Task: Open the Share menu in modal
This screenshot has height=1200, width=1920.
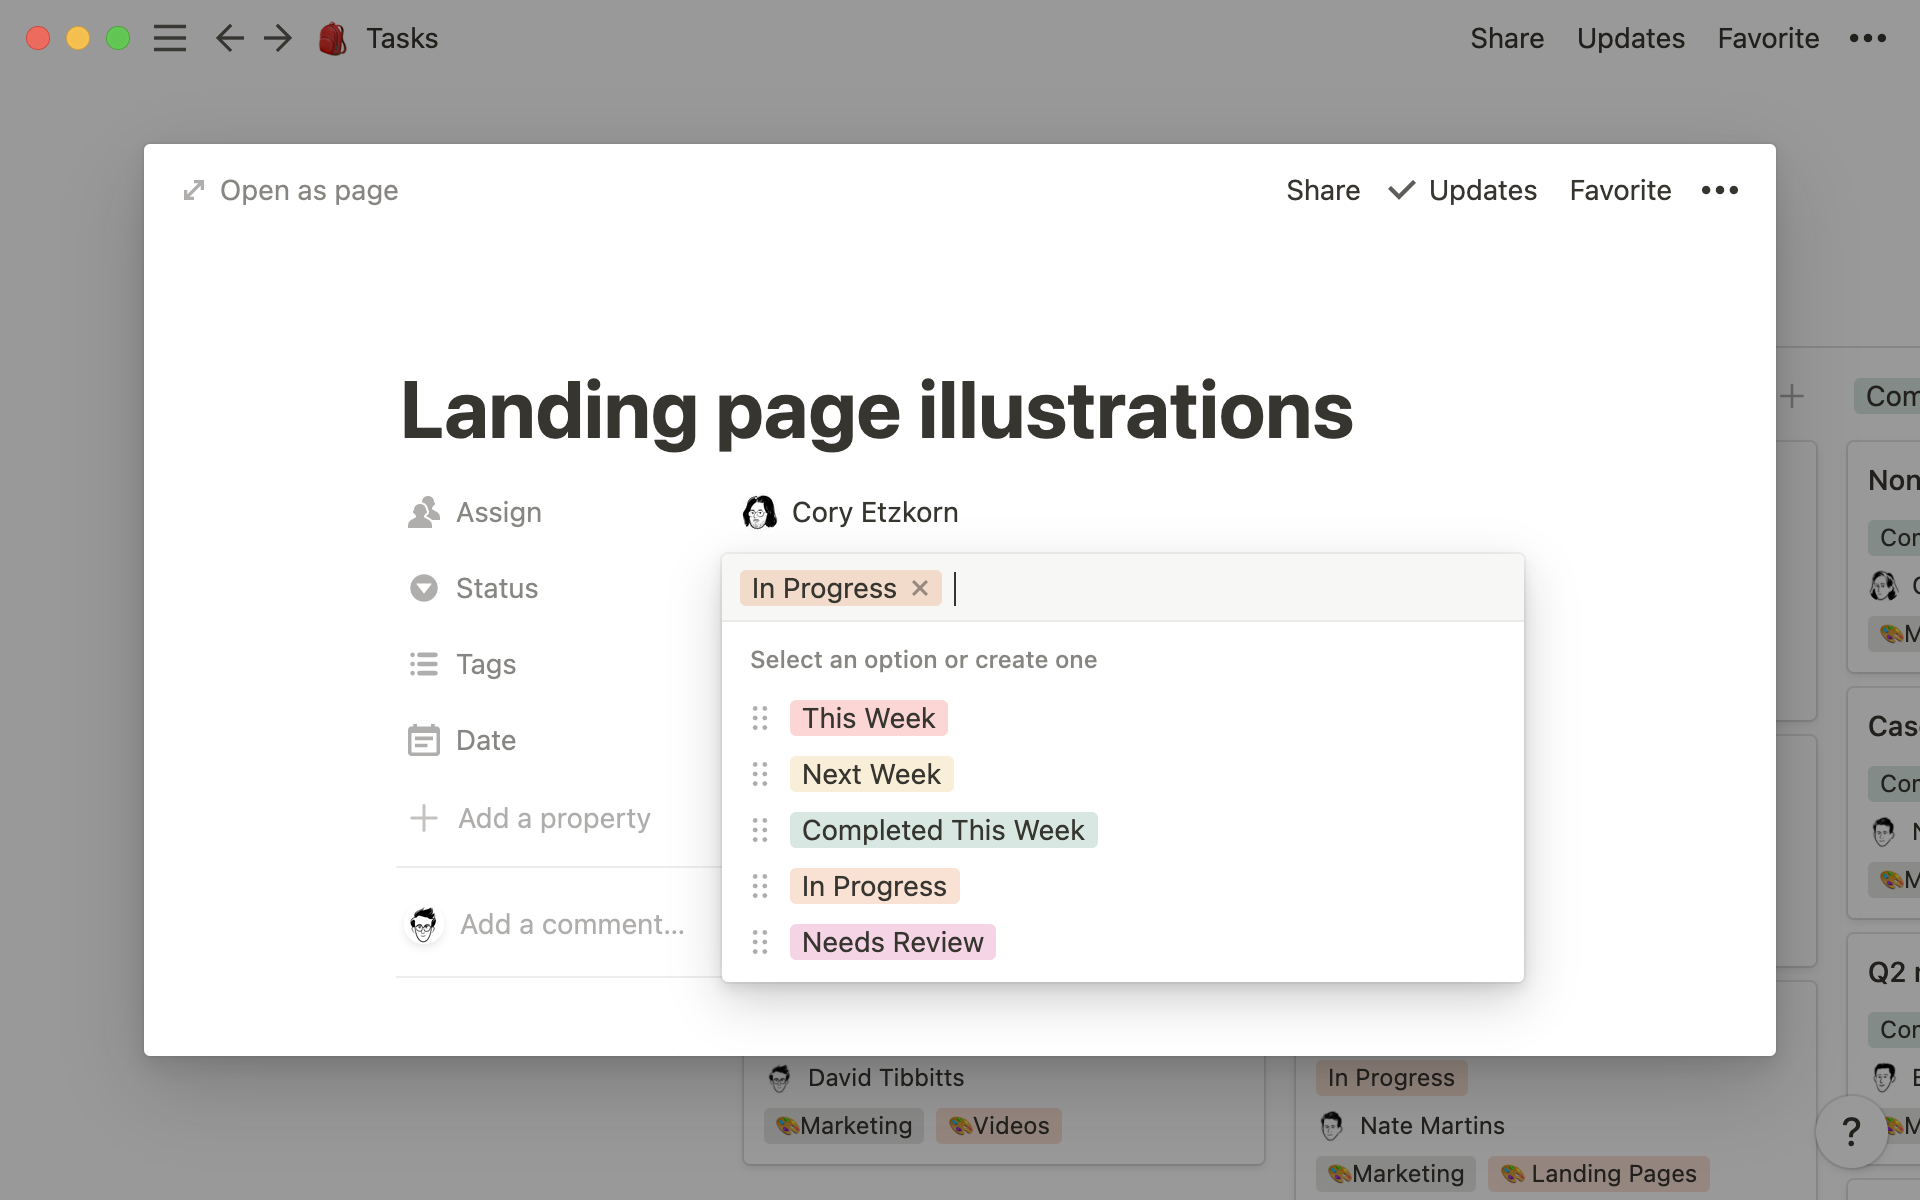Action: [x=1323, y=189]
